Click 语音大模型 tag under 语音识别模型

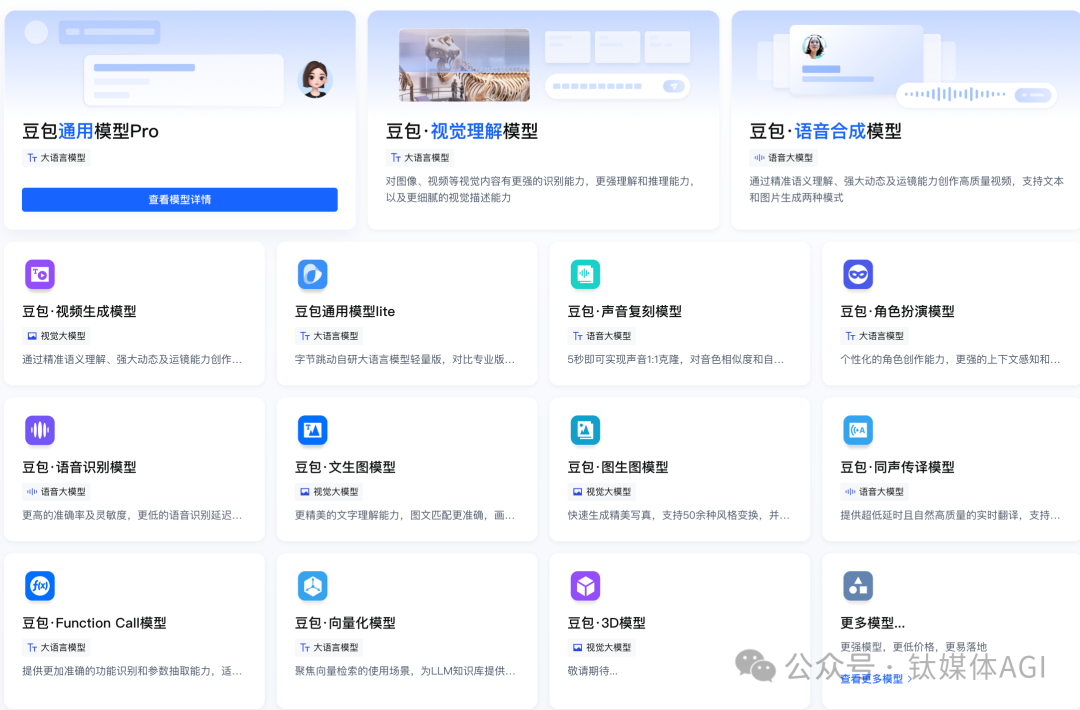tap(56, 492)
